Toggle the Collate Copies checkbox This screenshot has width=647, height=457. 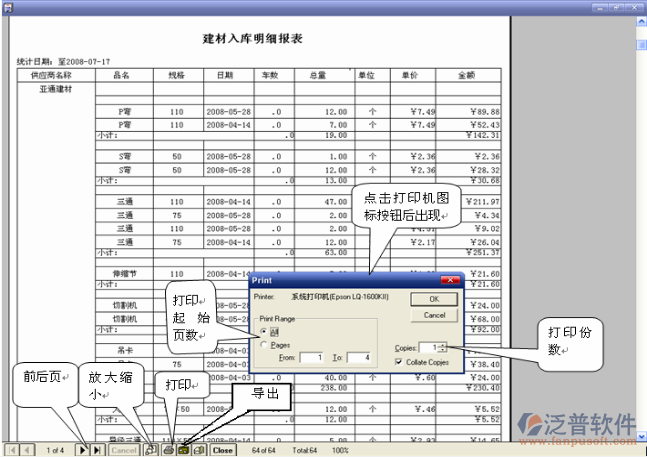pos(399,360)
